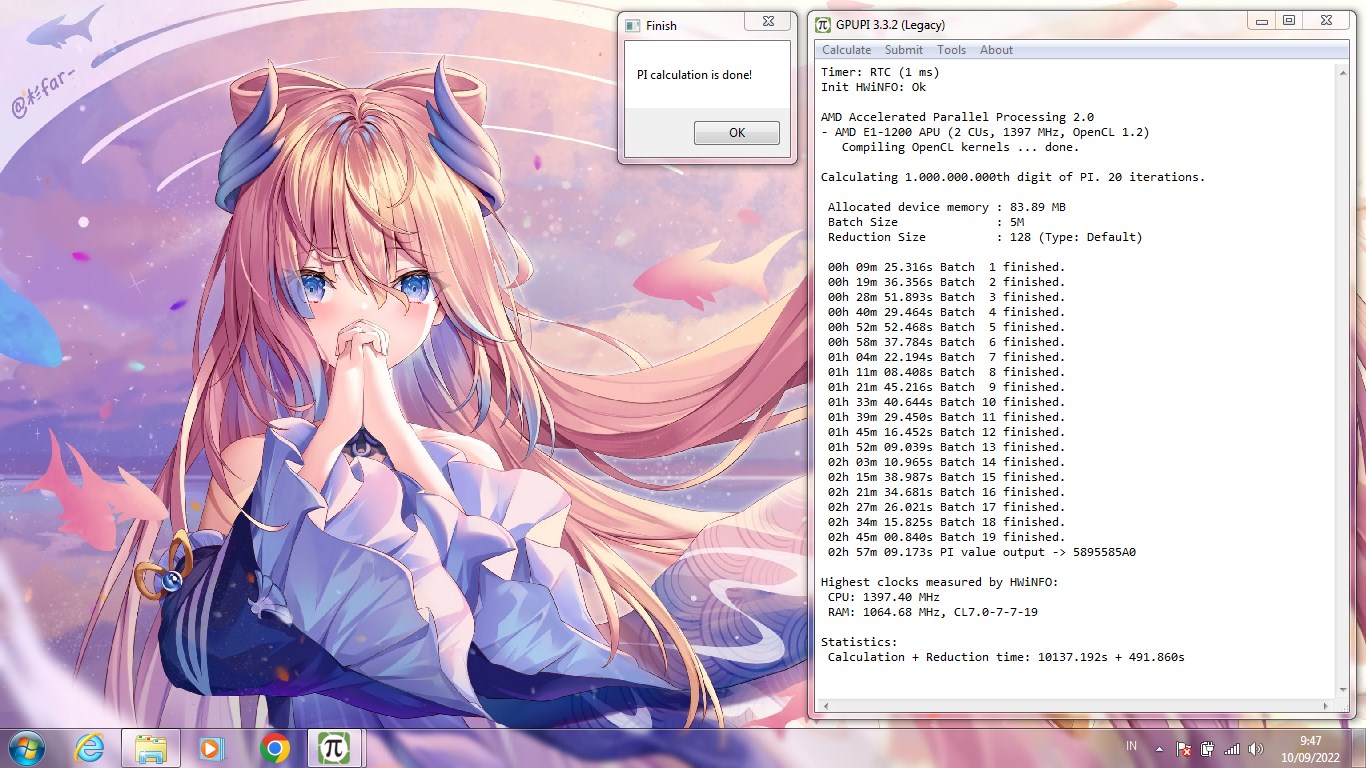Open the Submit menu in GPUPI
Image resolution: width=1366 pixels, height=768 pixels.
click(x=904, y=50)
